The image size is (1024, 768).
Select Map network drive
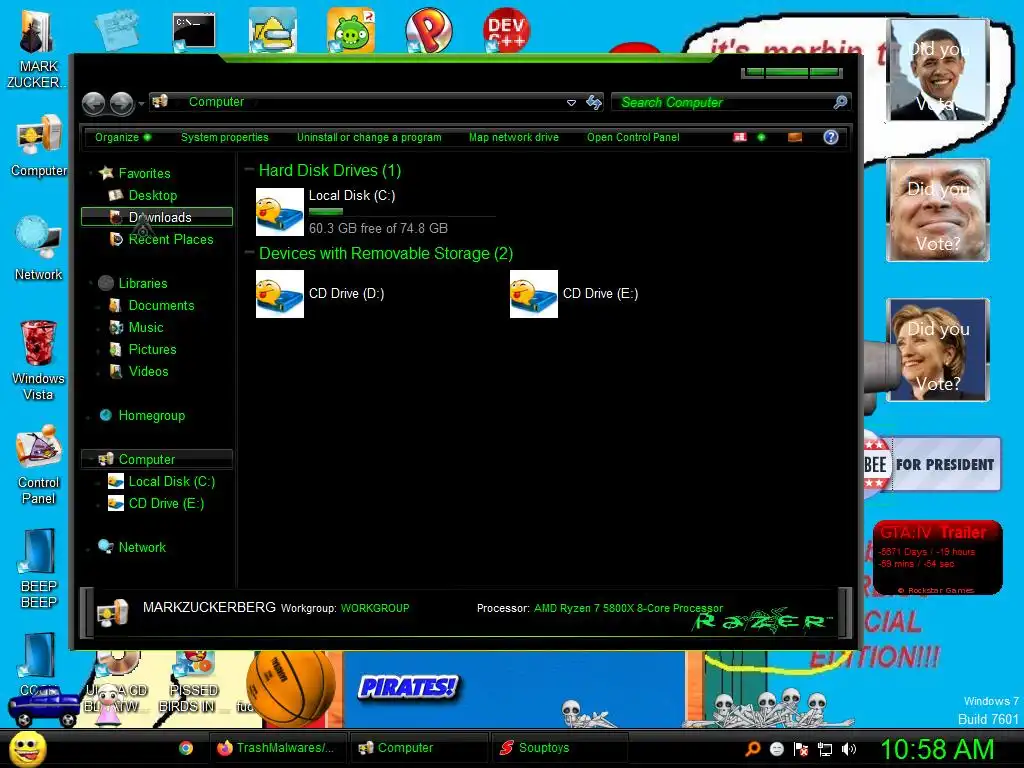pos(514,137)
